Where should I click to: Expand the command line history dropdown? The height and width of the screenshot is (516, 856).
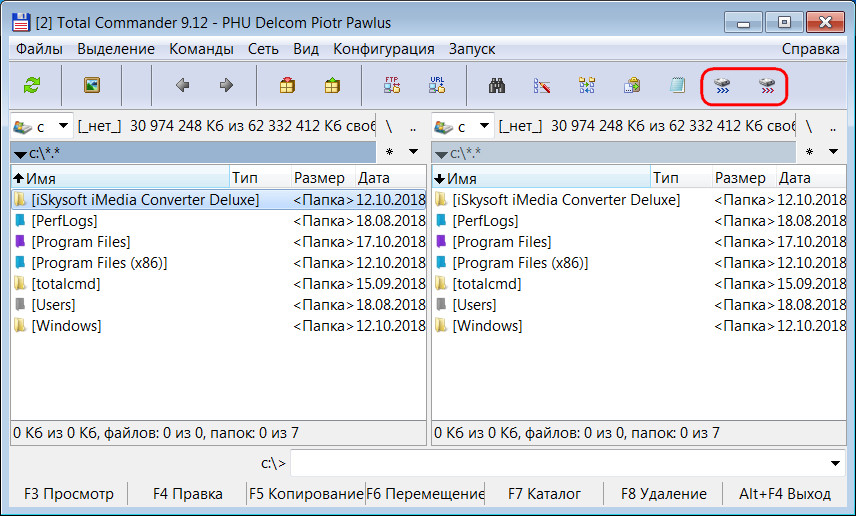[835, 464]
